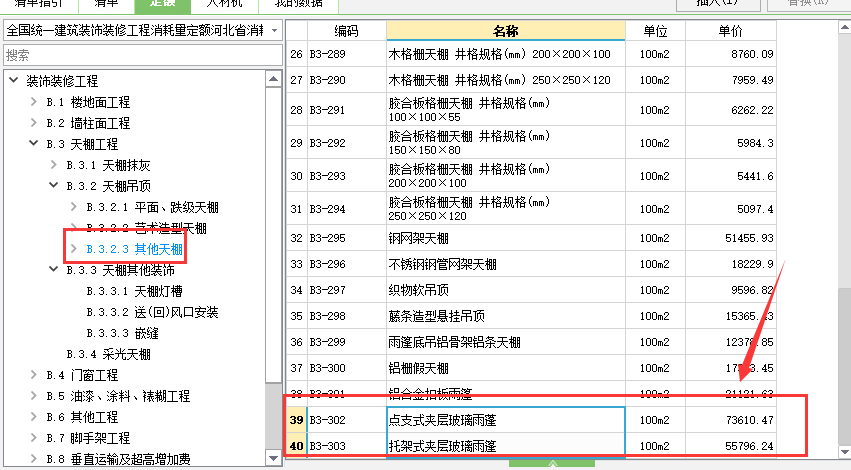Select the 织物软吊顶 name cell
The width and height of the screenshot is (851, 470).
click(x=506, y=290)
